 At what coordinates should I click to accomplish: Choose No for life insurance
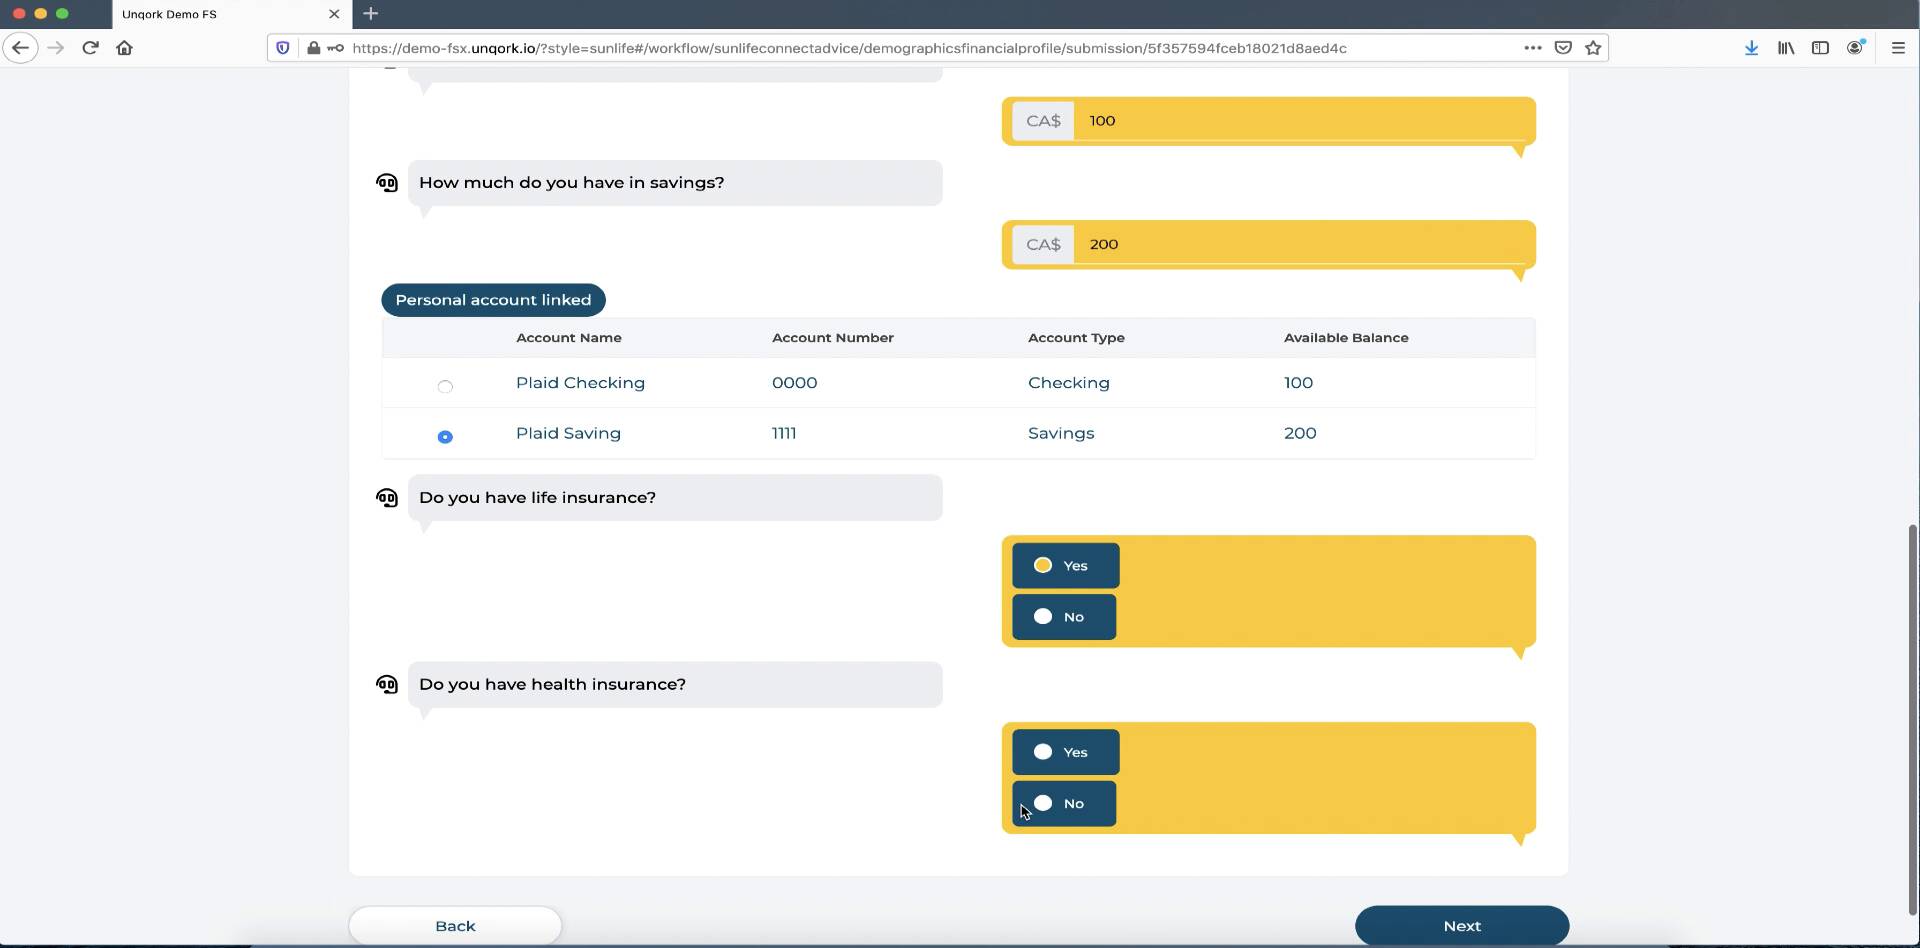(1064, 617)
